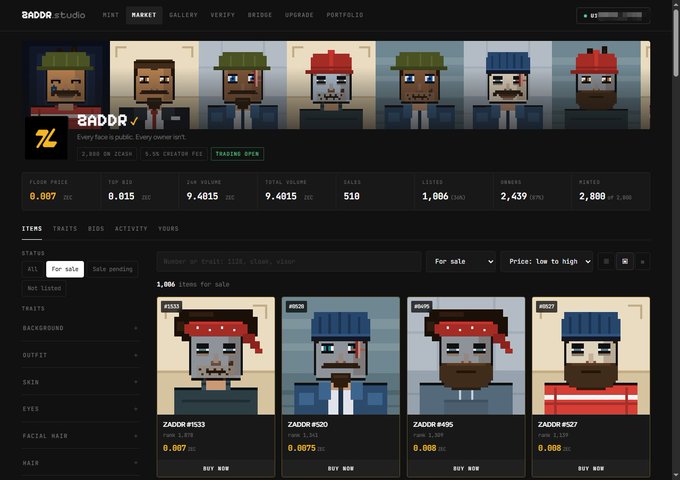Expand the Outfit trait filter
The width and height of the screenshot is (680, 480).
coord(80,355)
